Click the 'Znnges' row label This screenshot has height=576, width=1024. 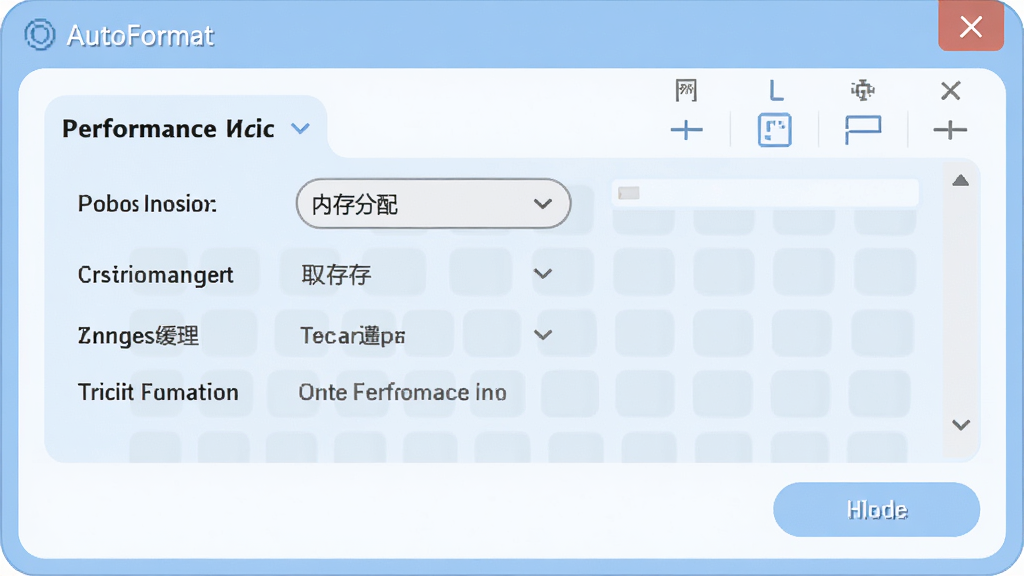point(138,336)
